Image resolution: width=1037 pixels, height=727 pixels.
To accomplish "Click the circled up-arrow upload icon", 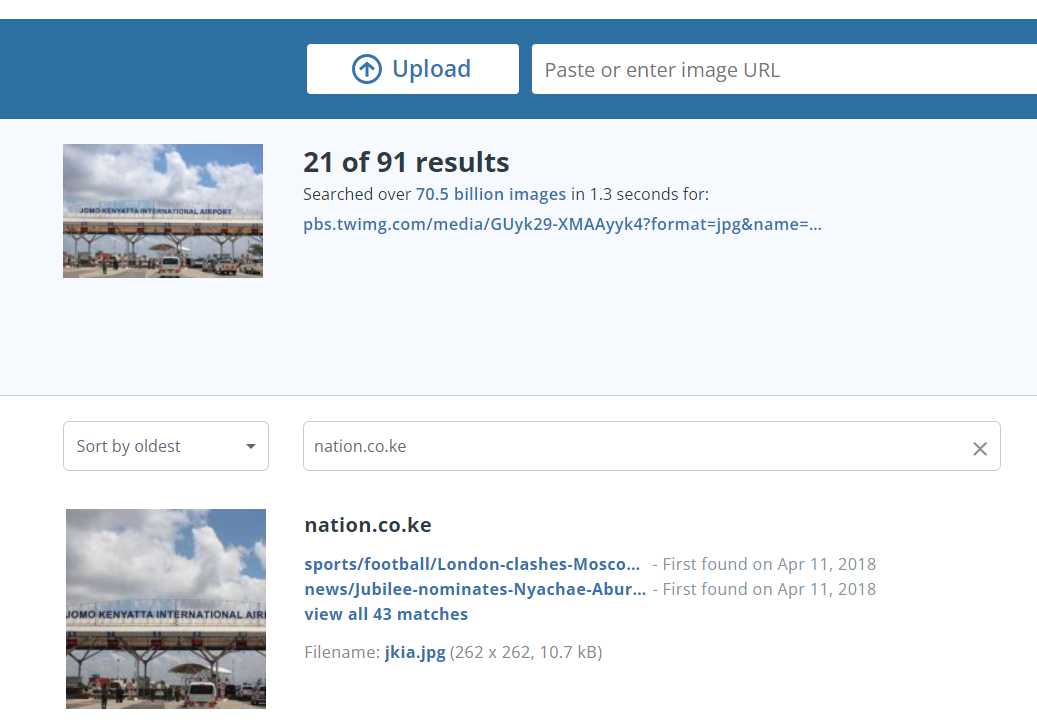I will pos(367,69).
